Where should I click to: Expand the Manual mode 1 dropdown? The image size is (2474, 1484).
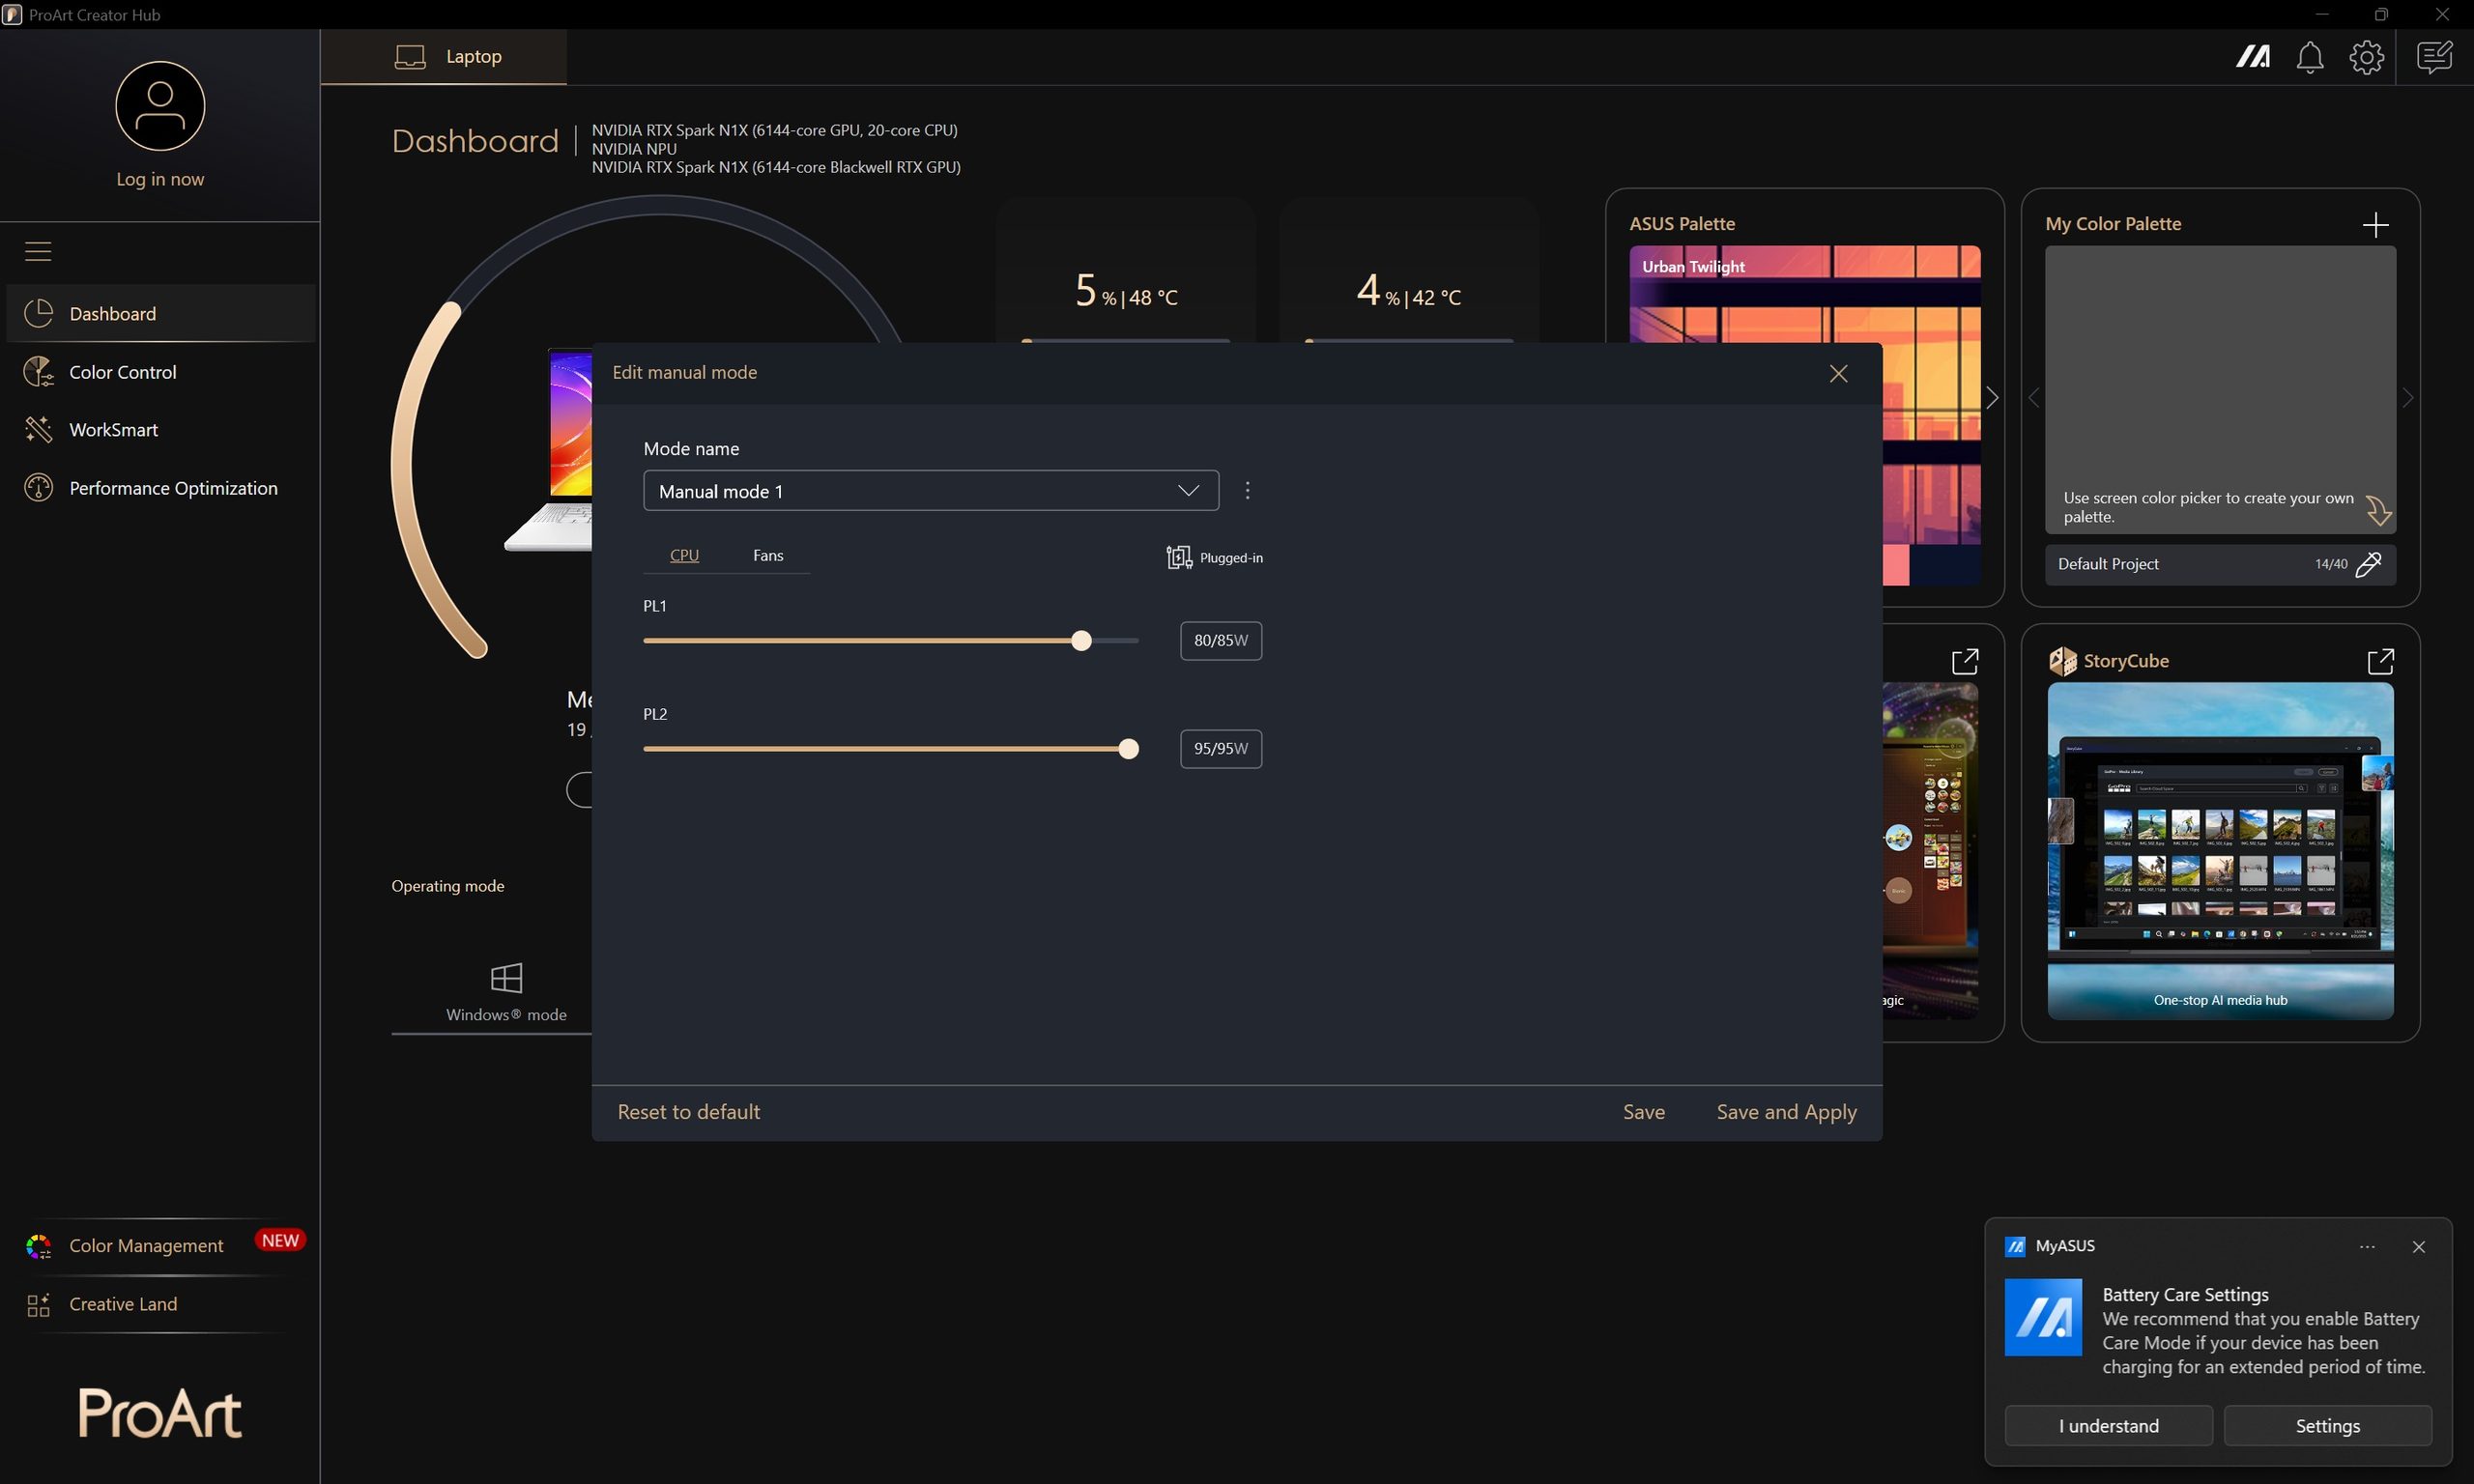[x=930, y=491]
